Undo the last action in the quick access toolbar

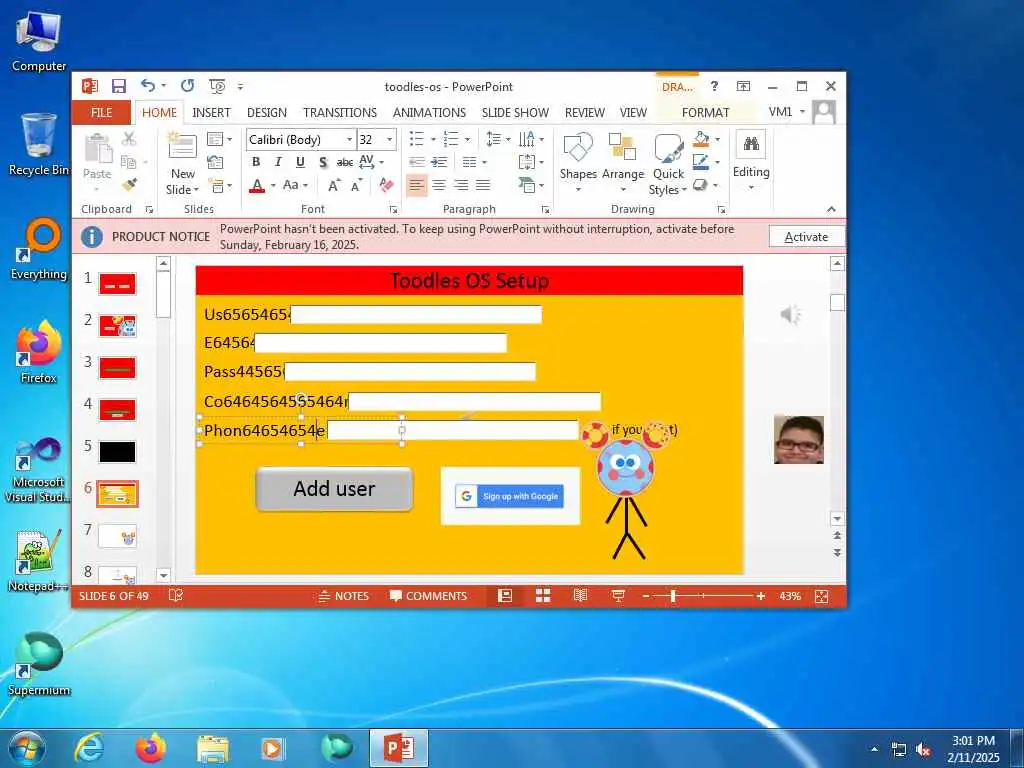[148, 86]
